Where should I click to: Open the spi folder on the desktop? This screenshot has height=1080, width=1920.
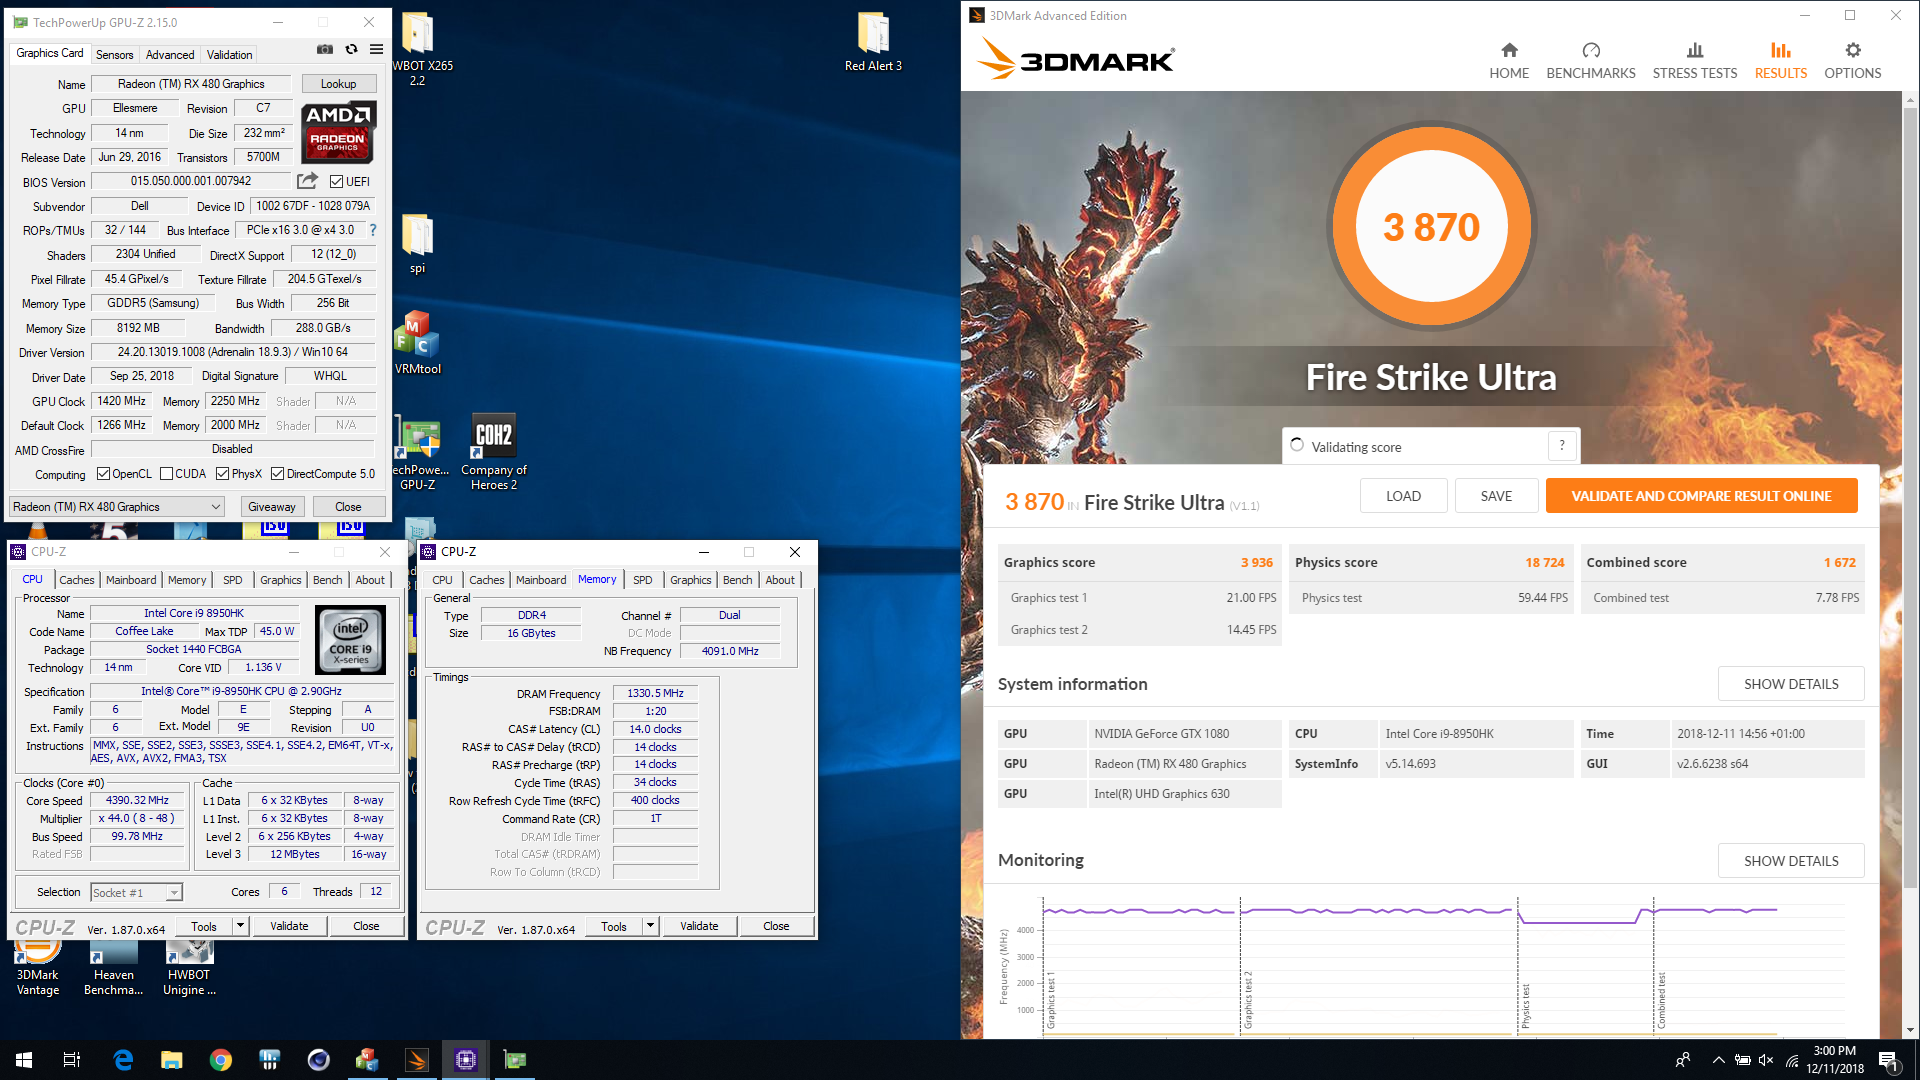tap(418, 244)
